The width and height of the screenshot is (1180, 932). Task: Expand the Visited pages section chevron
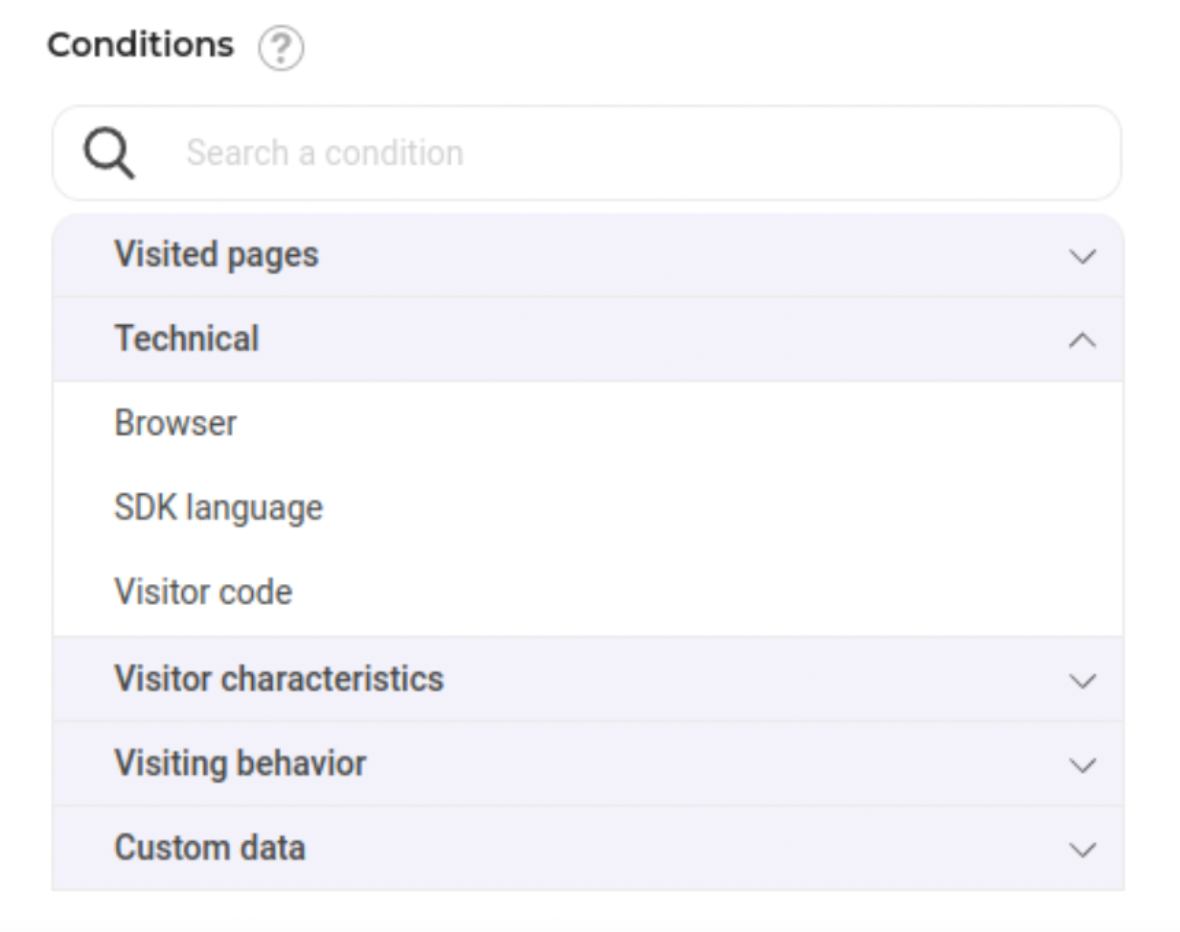tap(1082, 256)
